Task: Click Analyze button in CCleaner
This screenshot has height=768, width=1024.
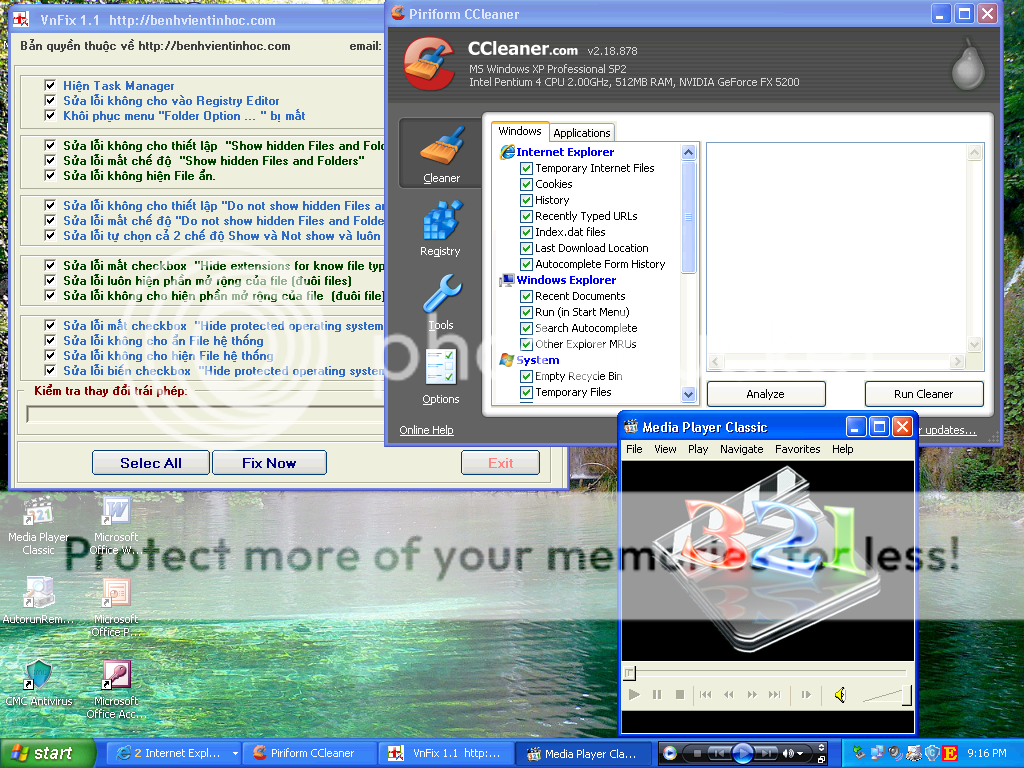Action: [x=765, y=394]
